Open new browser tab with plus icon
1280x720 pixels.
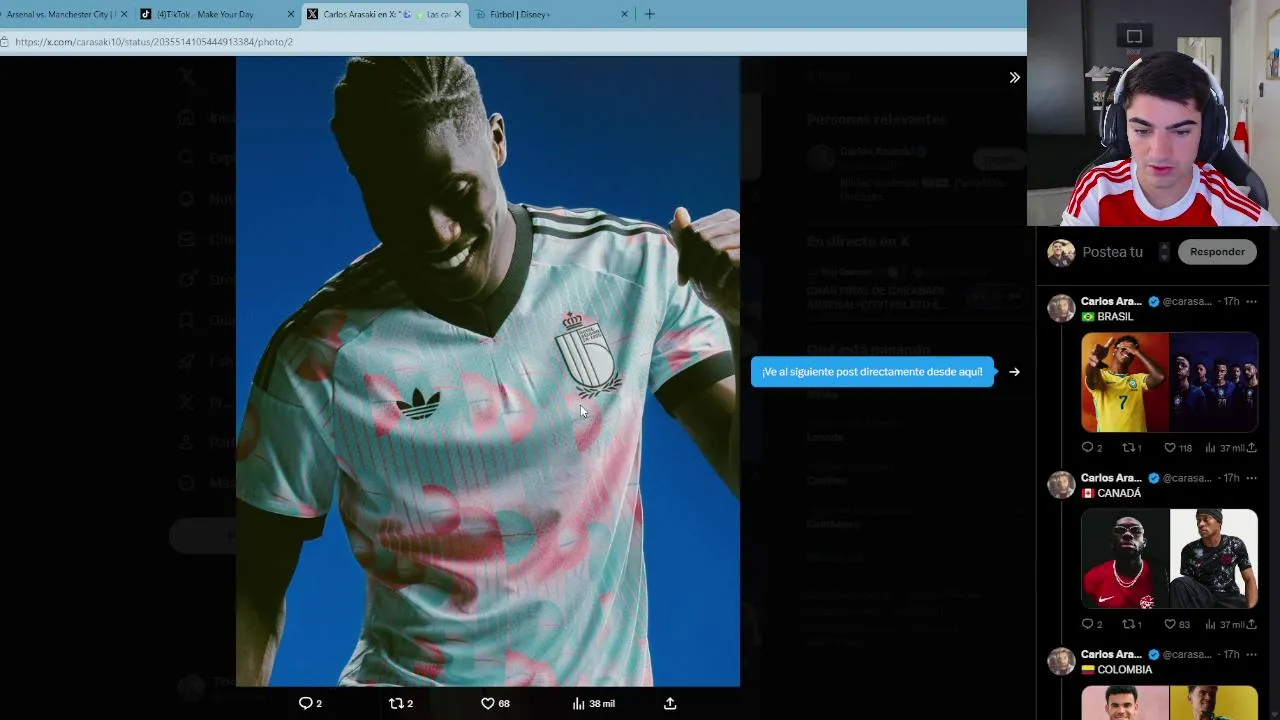point(649,14)
